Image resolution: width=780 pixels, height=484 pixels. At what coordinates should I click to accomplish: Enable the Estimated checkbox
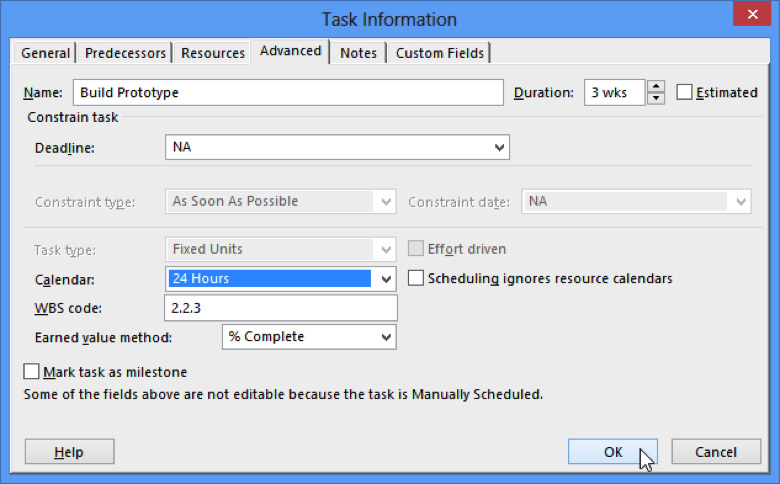(685, 93)
